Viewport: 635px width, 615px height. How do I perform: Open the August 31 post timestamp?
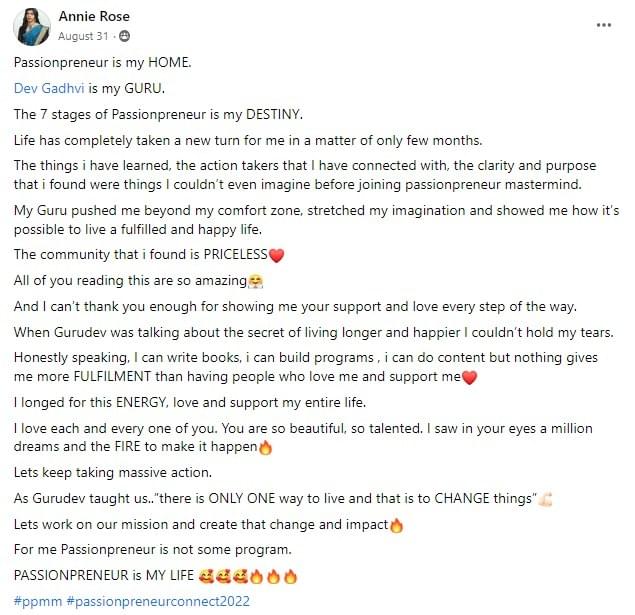(x=83, y=36)
